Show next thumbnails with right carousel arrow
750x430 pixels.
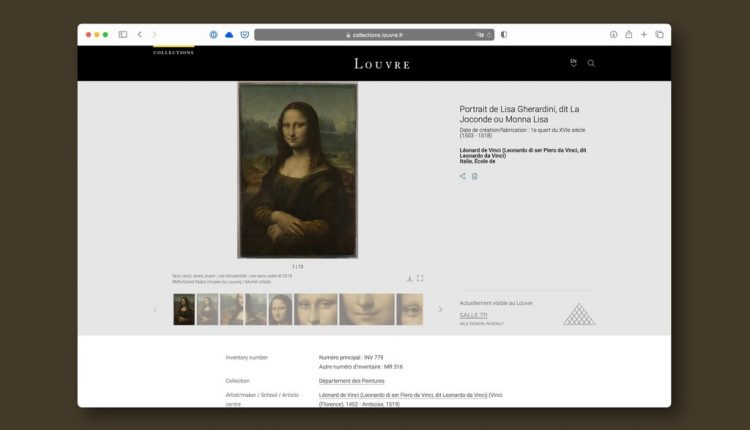pos(440,309)
